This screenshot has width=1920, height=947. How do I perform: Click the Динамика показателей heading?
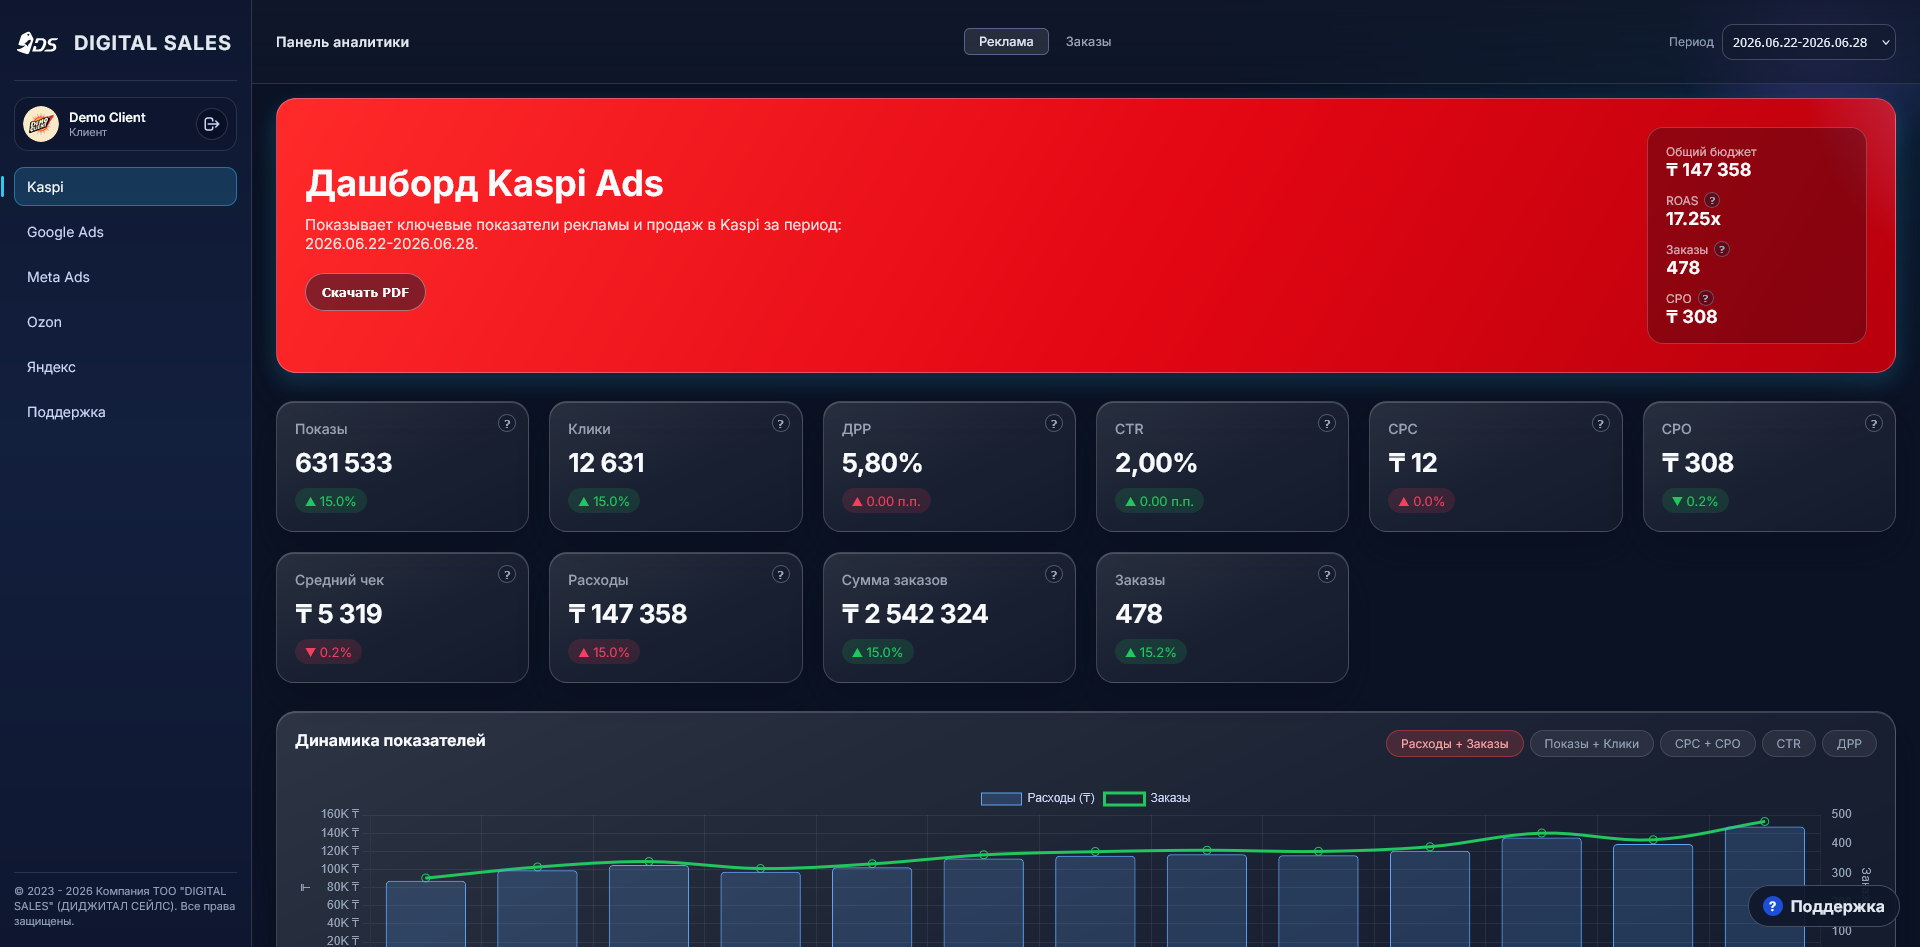390,740
